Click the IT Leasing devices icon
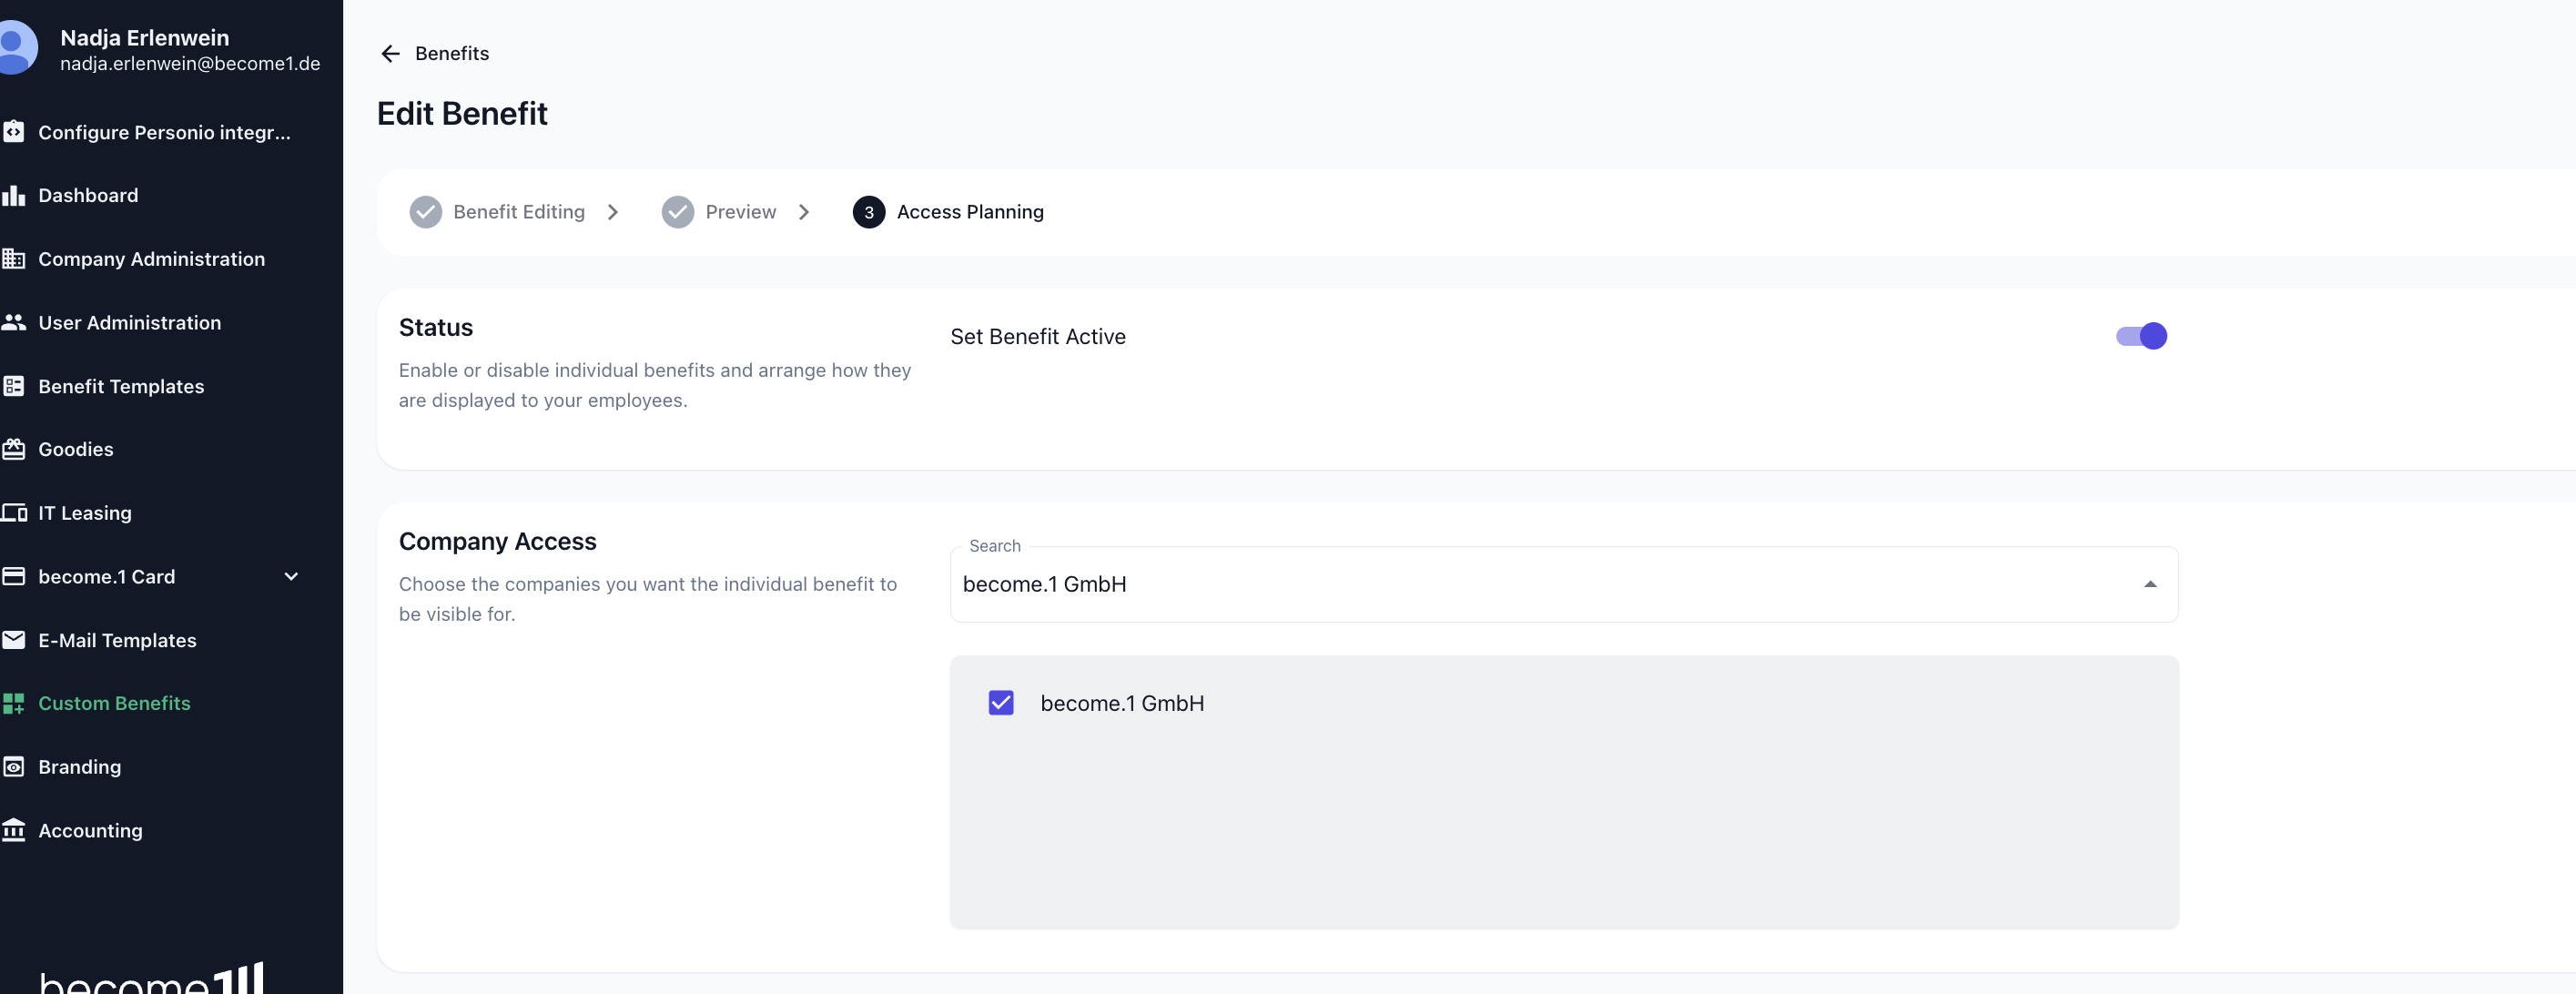Viewport: 2576px width, 994px height. 13,513
